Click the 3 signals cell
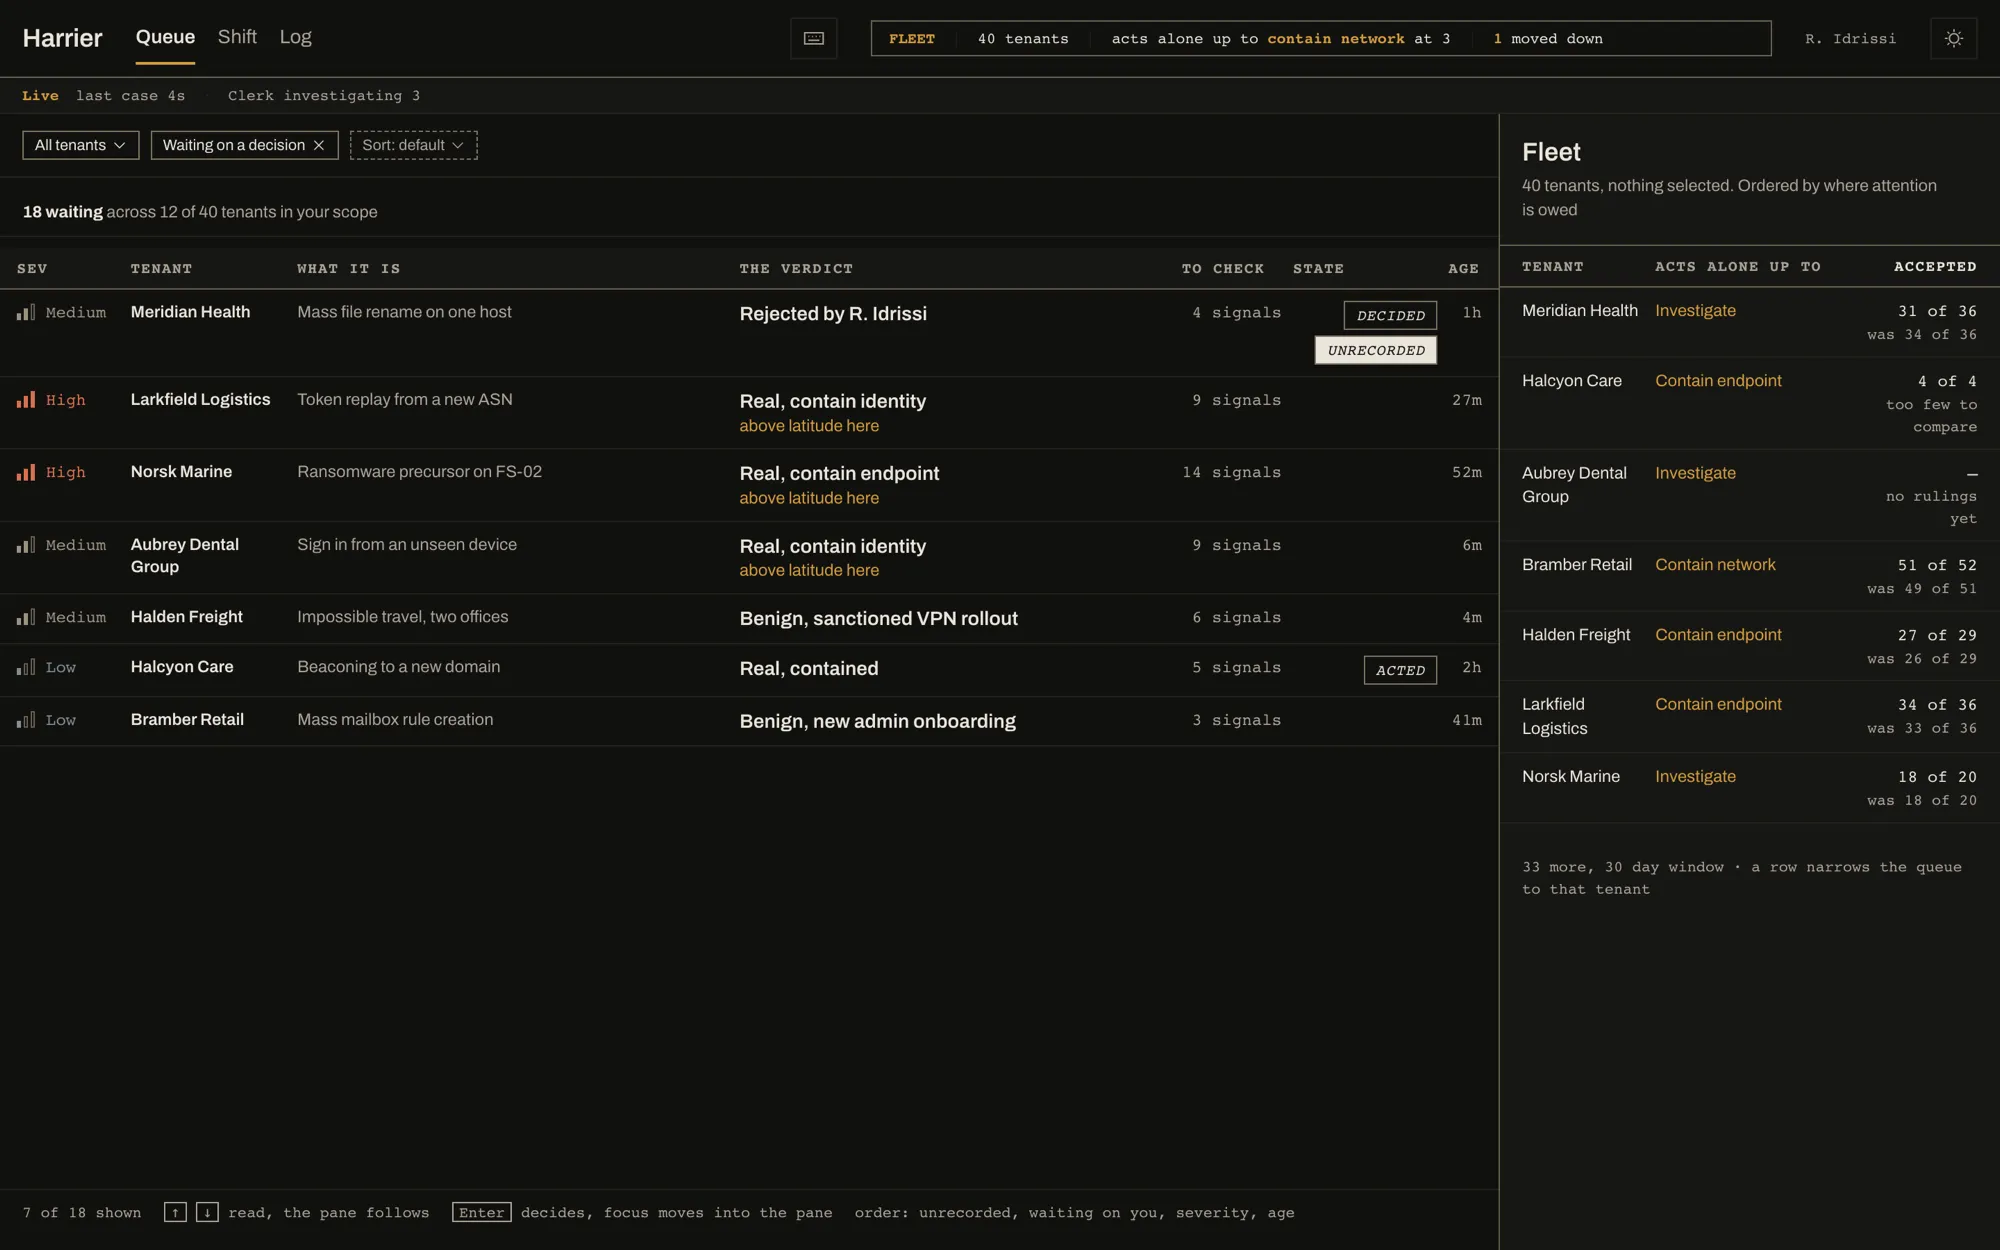The image size is (2000, 1250). [x=1236, y=720]
